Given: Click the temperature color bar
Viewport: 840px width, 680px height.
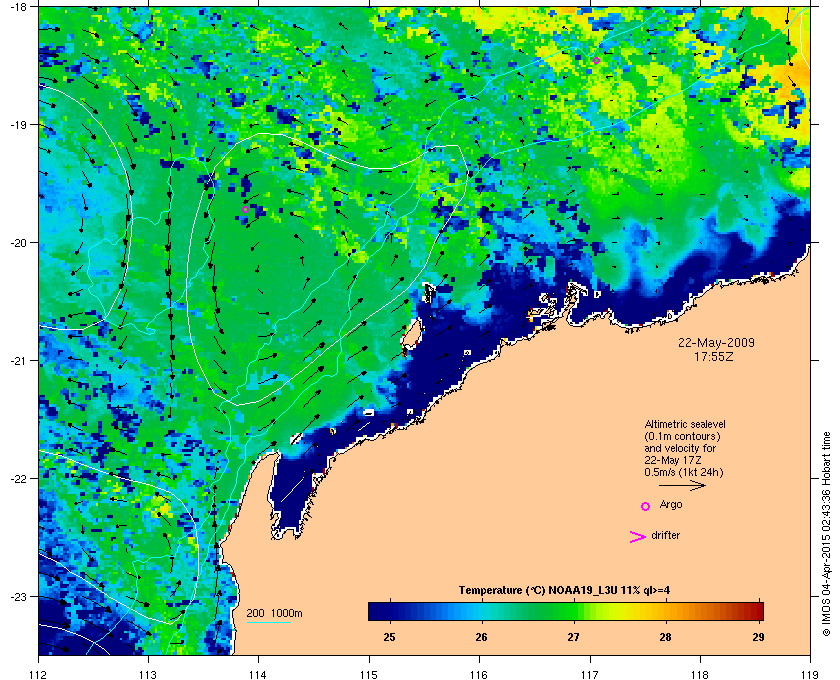Looking at the screenshot, I should coord(566,611).
